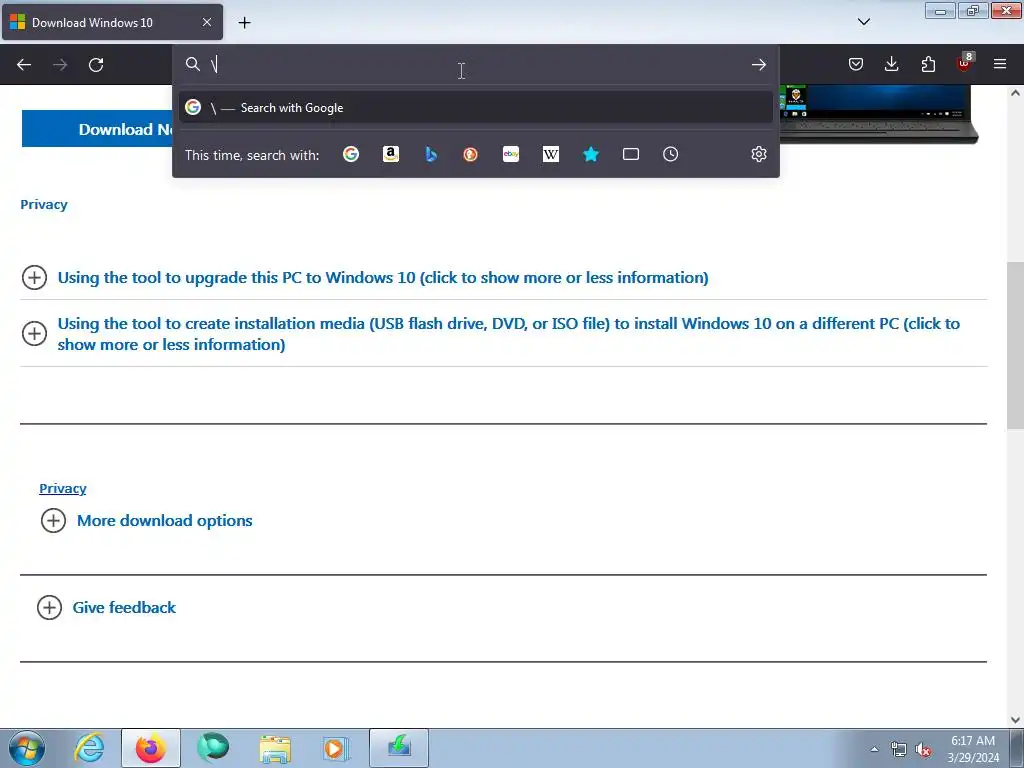Viewport: 1024px width, 768px height.
Task: Click the Download Now button
Action: click(97, 129)
